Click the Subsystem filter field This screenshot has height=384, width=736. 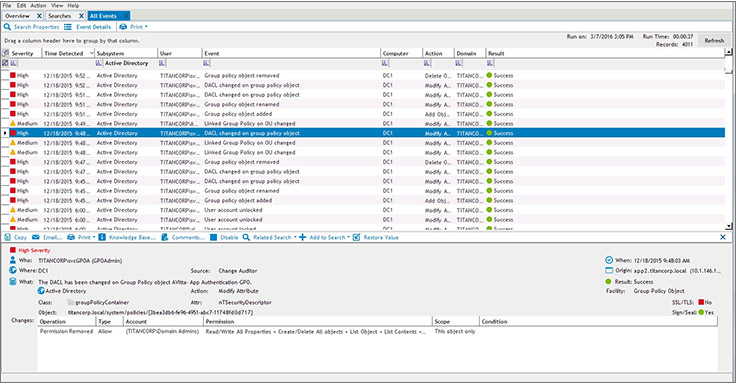[x=130, y=63]
